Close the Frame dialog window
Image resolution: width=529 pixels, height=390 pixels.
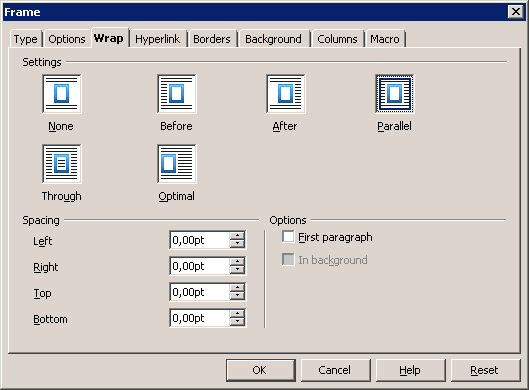tap(516, 12)
